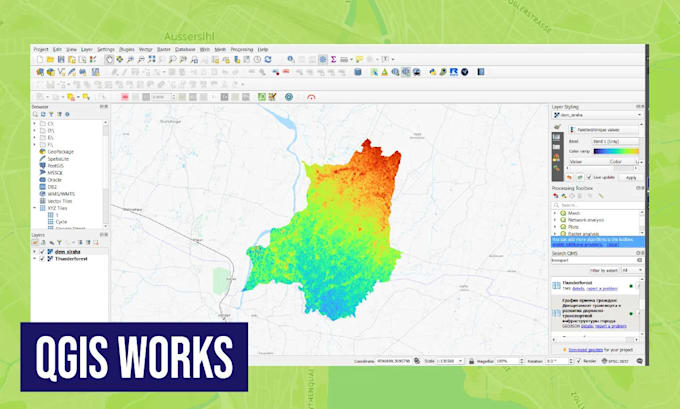Image resolution: width=680 pixels, height=409 pixels.
Task: Open the layer selector dropdown in Layer Styling
Action: 597,115
